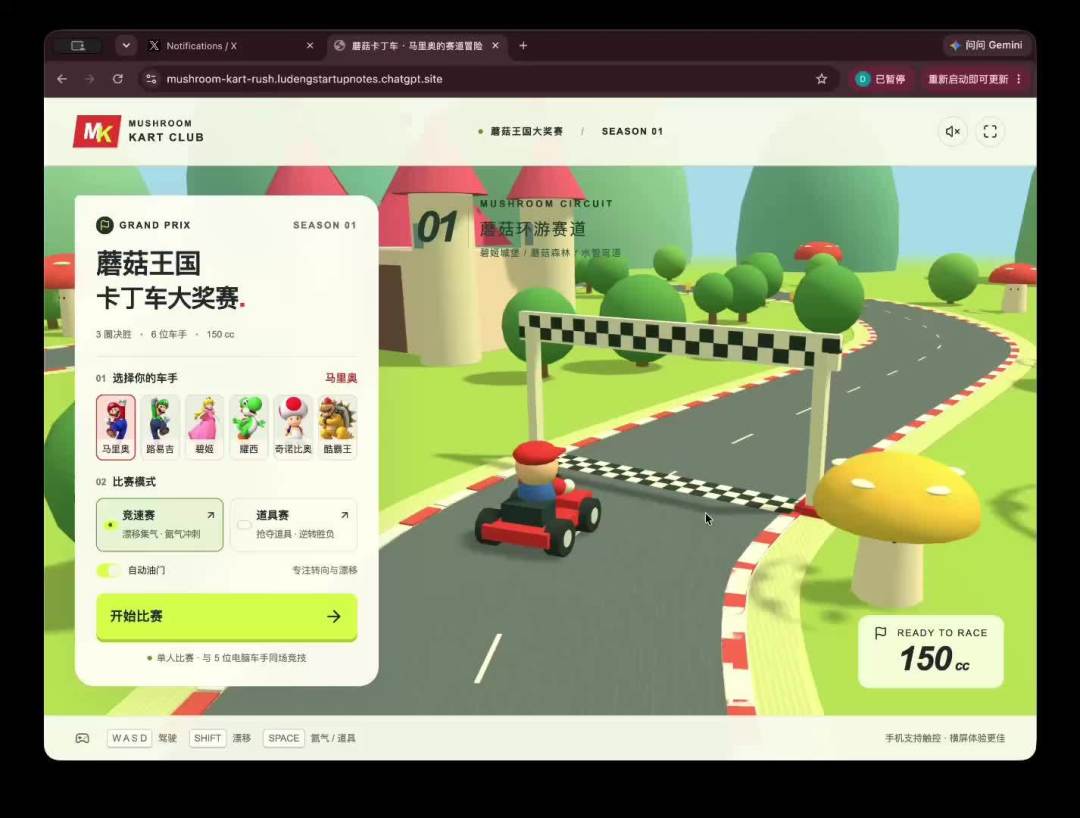Screen dimensions: 1080x818
Task: Open the 已暂停 profile button
Action: 881,79
